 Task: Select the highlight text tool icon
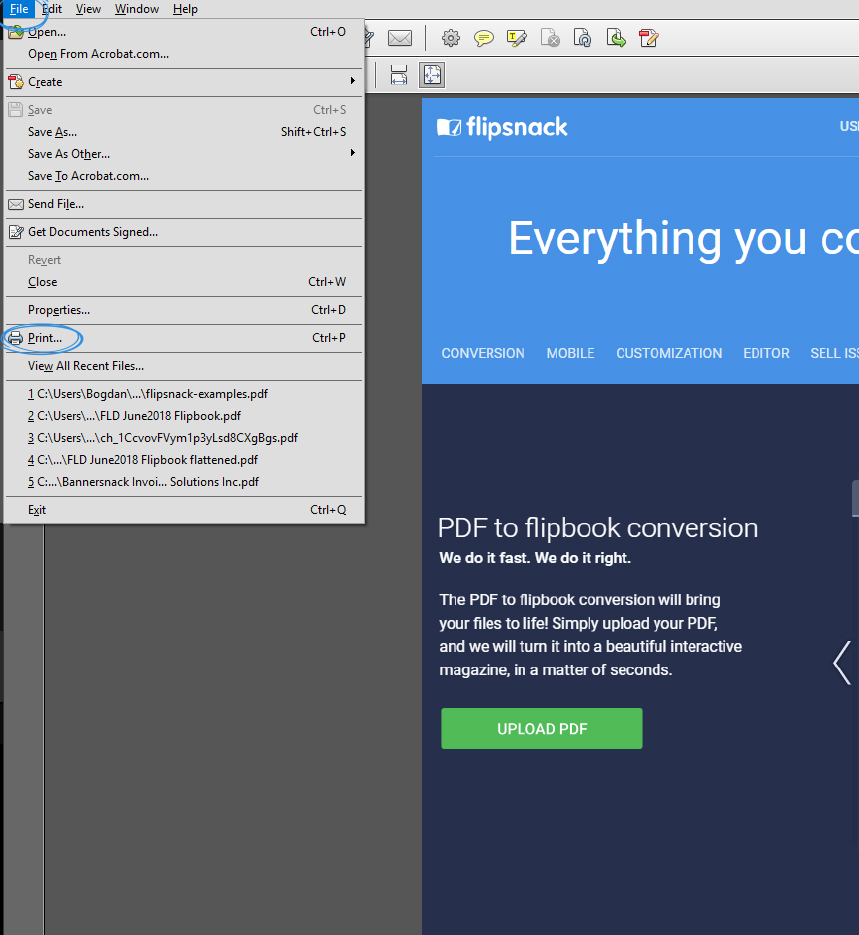tap(516, 39)
